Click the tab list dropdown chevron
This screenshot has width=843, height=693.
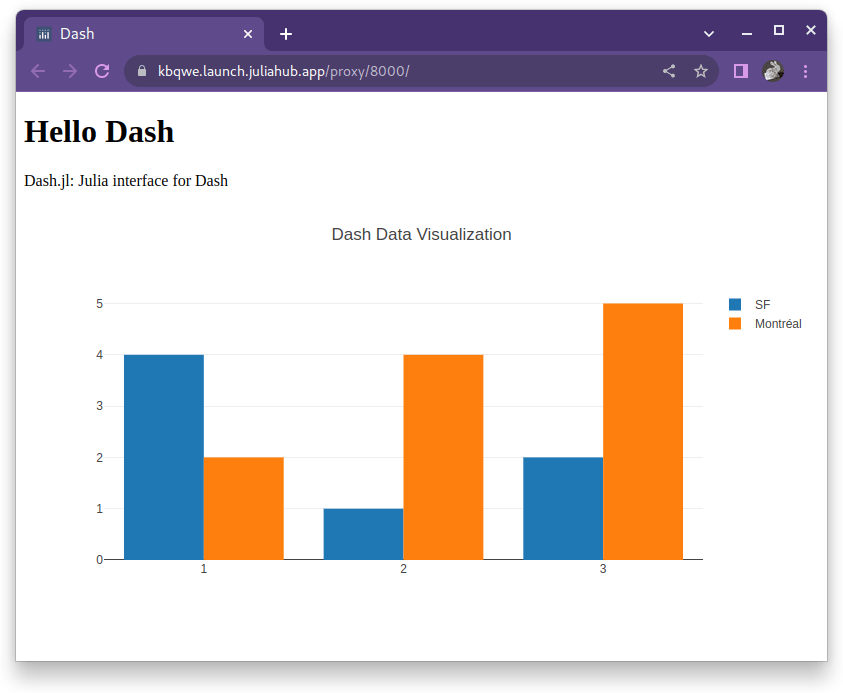pyautogui.click(x=708, y=32)
